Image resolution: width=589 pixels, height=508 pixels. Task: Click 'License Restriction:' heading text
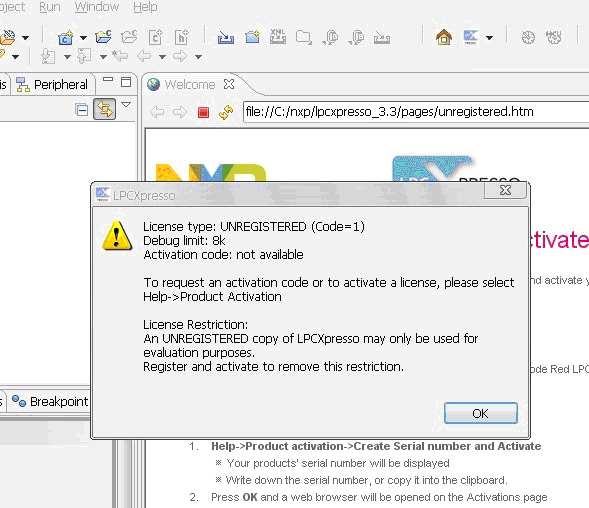(x=195, y=324)
